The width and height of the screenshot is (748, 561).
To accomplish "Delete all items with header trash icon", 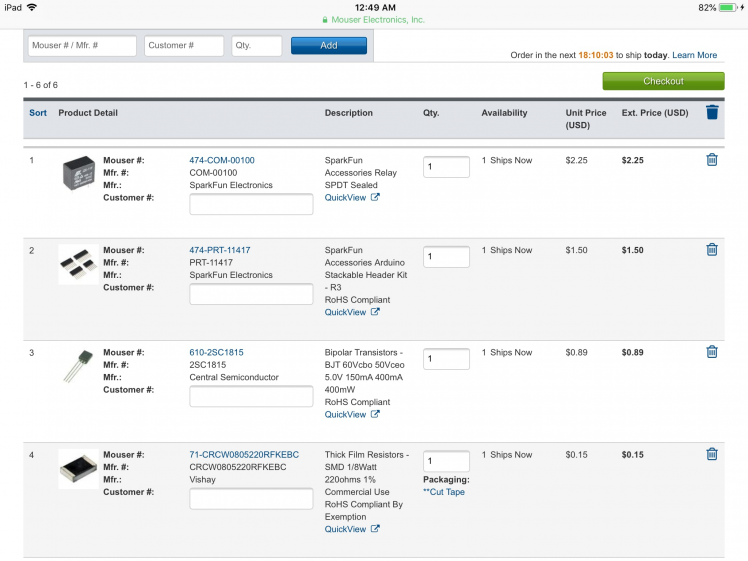I will [x=712, y=113].
